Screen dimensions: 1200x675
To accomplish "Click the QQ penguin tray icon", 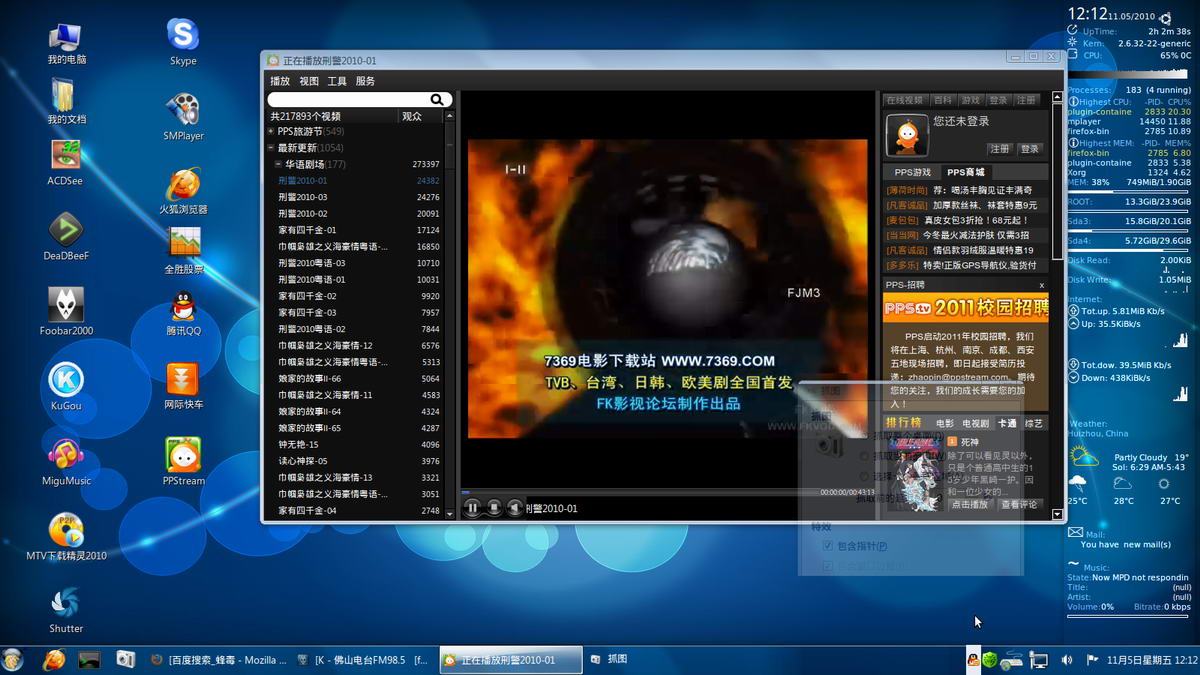I will 972,660.
